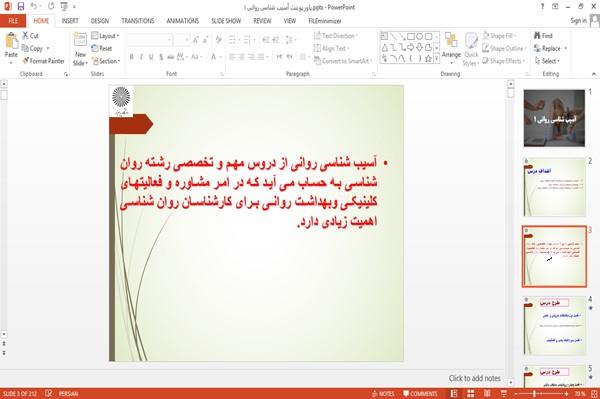Open Shape Outline dropdown
Viewport: 600px width, 399px height.
coord(504,48)
